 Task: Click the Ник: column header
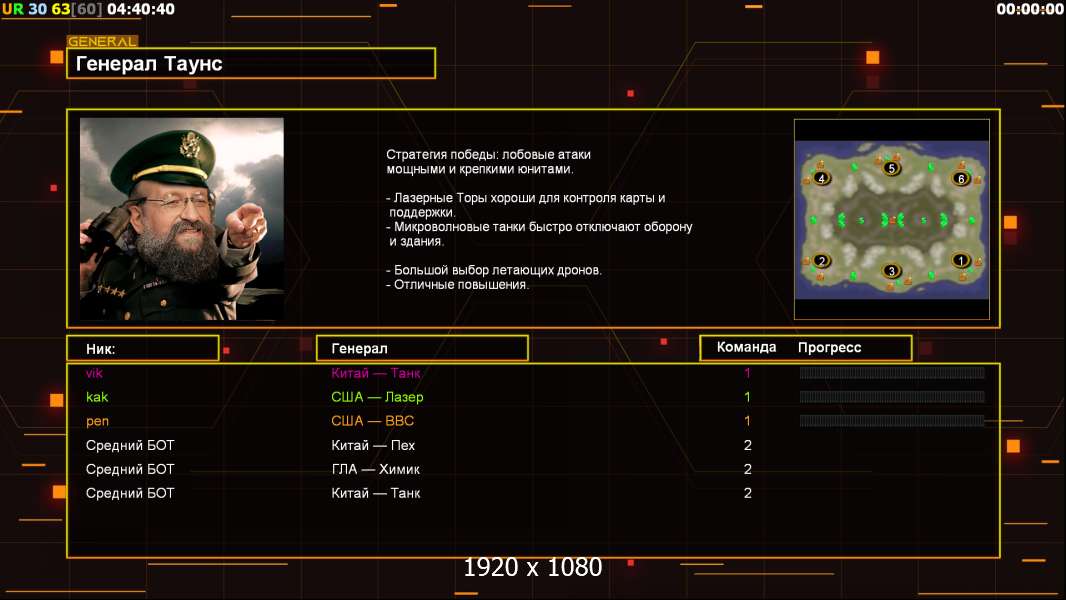click(143, 349)
